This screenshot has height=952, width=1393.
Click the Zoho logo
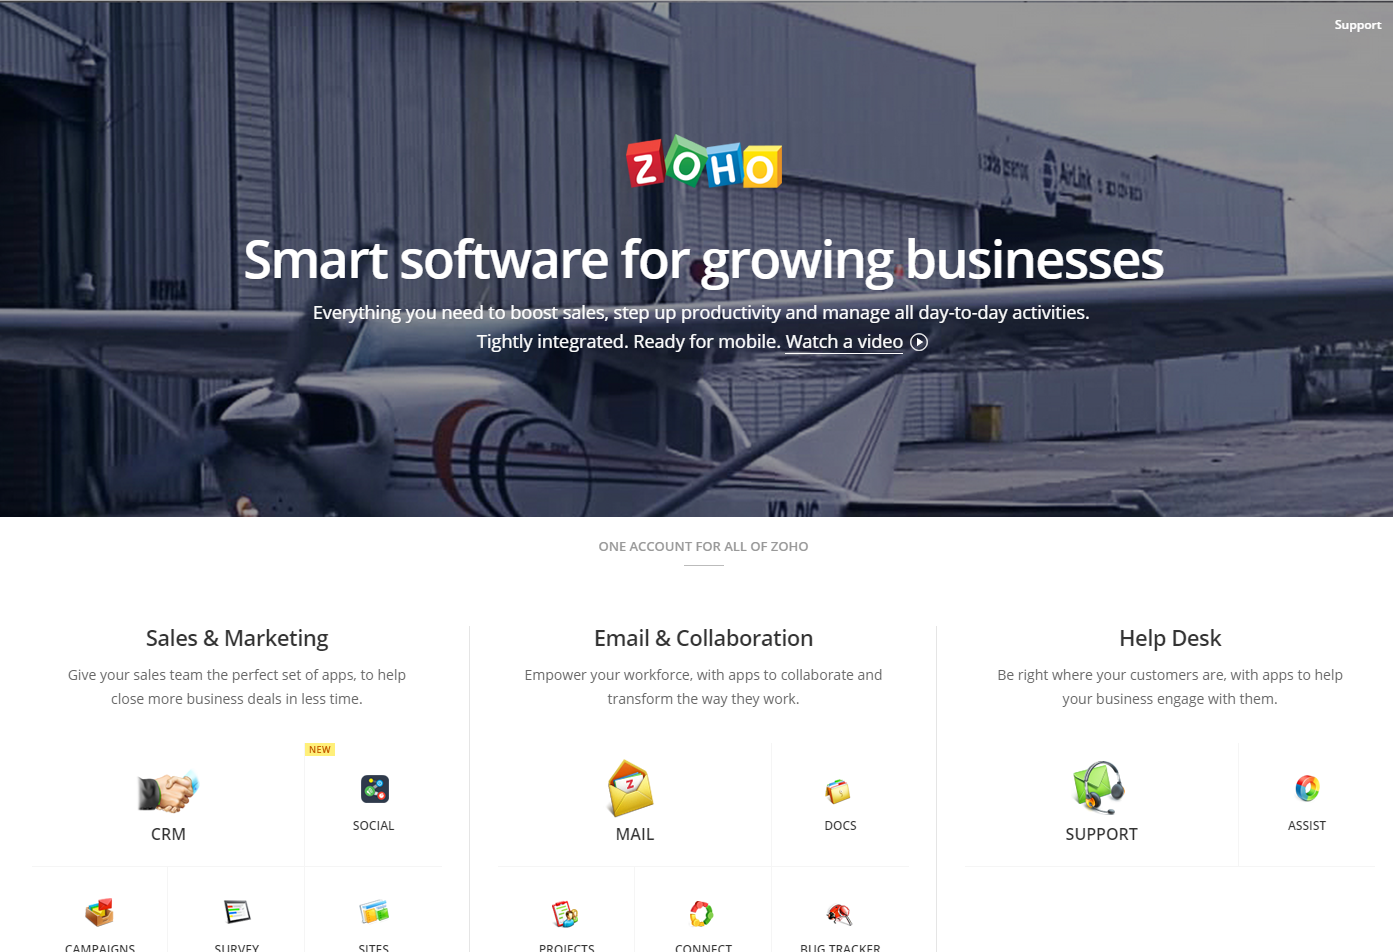(703, 163)
